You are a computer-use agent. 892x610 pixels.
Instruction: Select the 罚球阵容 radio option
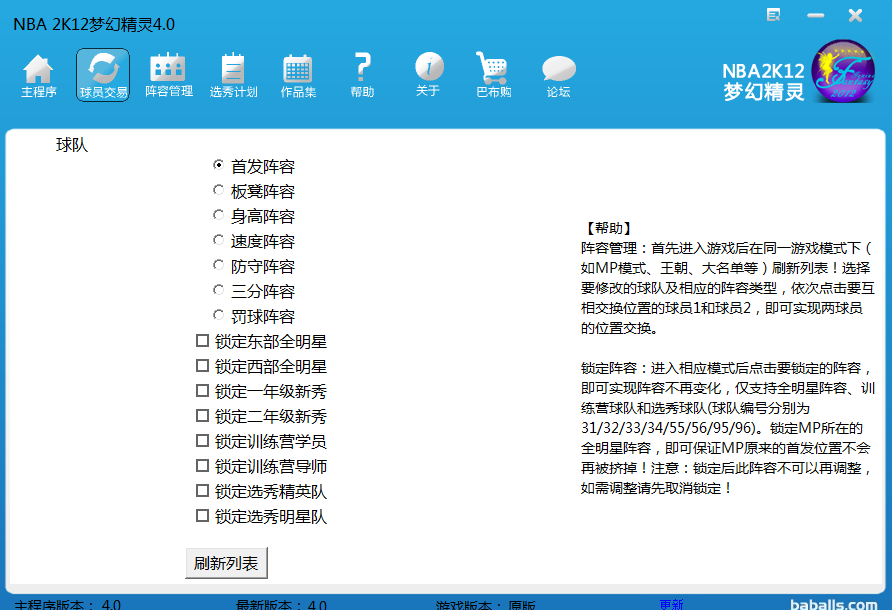pyautogui.click(x=219, y=315)
